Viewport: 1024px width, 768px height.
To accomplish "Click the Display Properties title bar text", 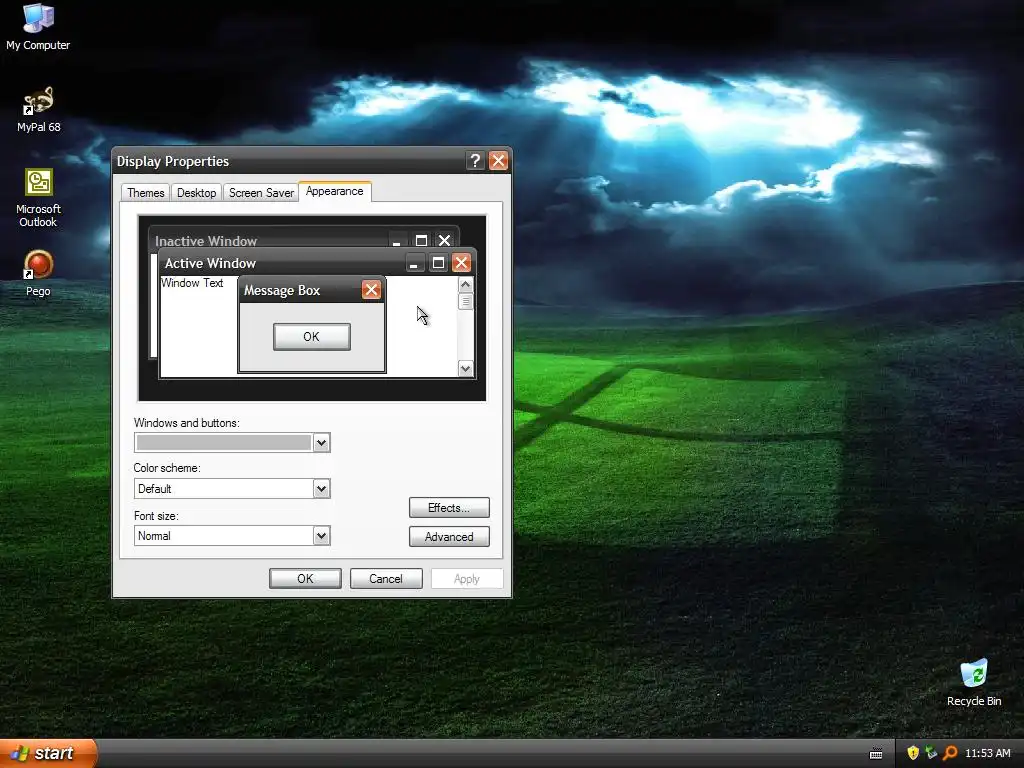I will [172, 161].
